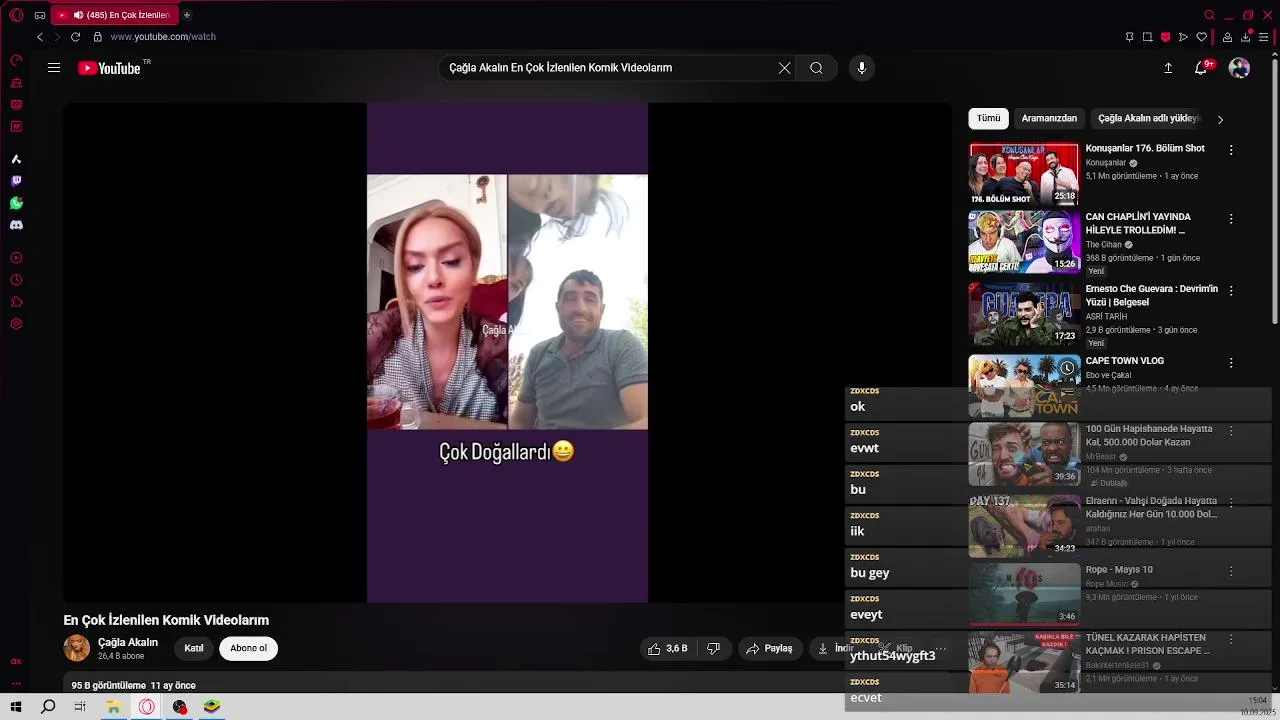Open Ernesto Che Guevara belgesel thumbnail
Screen dimensions: 1280x720
coord(1024,314)
